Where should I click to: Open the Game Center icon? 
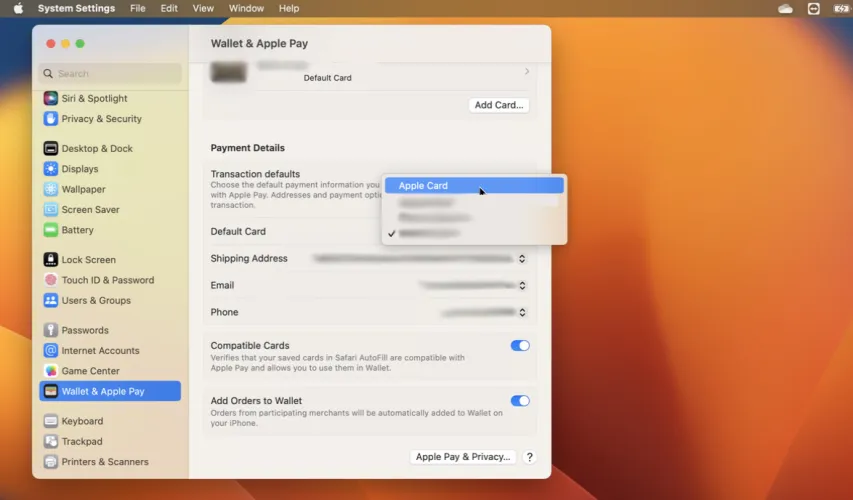click(x=51, y=371)
